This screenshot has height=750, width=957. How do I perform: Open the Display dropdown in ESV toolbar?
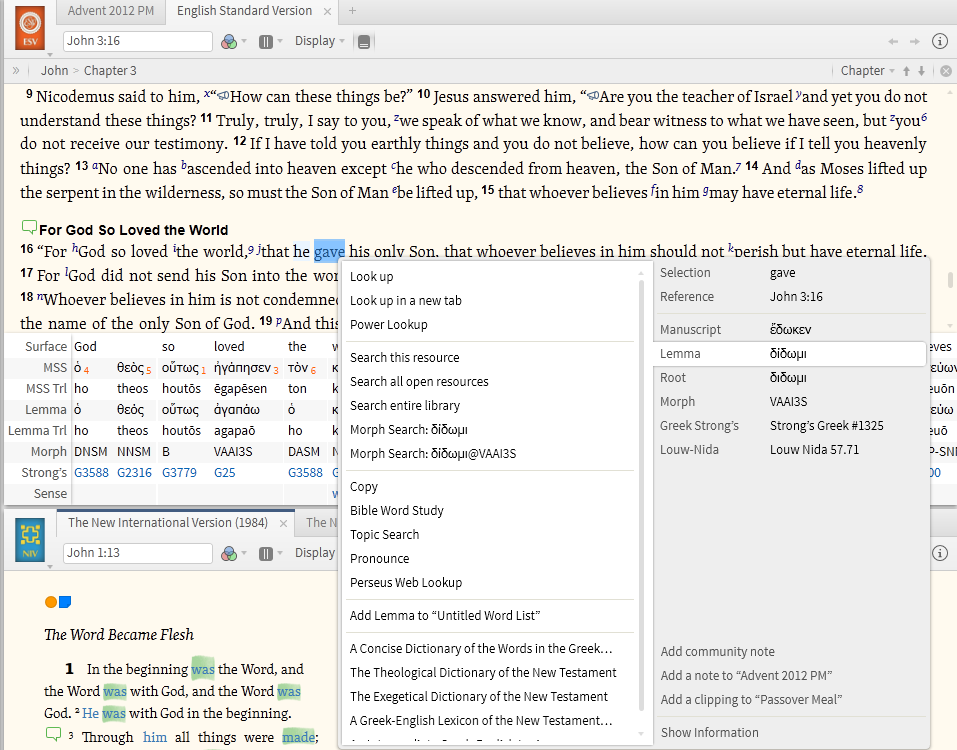click(320, 41)
